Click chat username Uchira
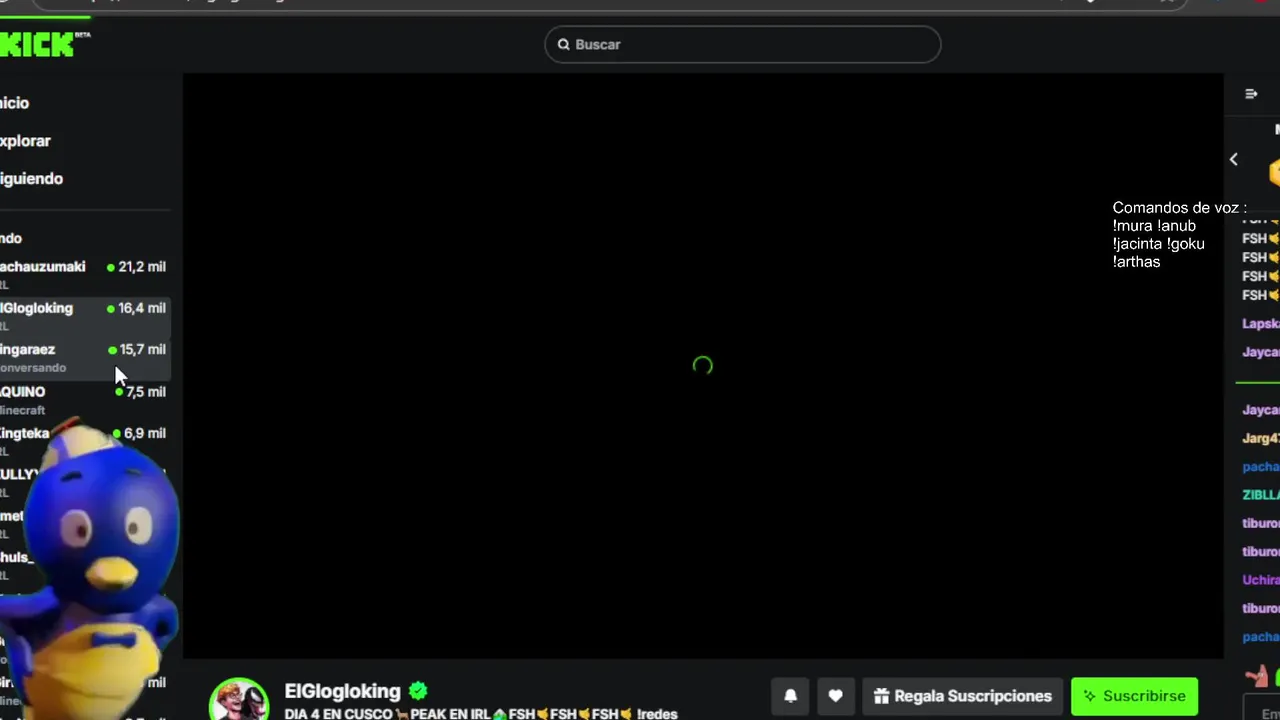This screenshot has width=1280, height=720. coord(1261,580)
